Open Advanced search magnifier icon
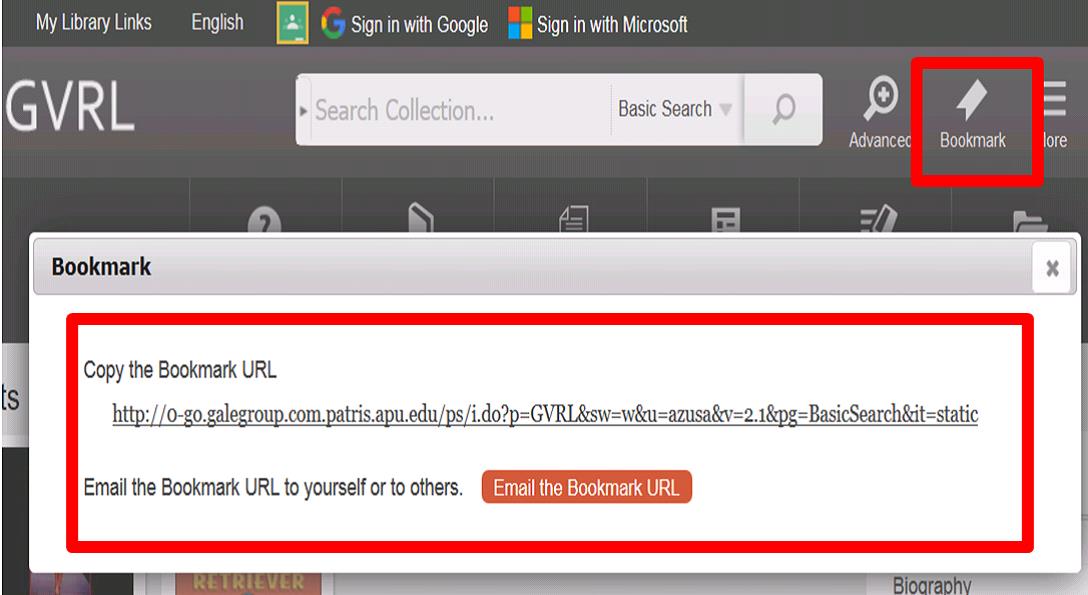Screen dimensions: 1088x595 click(x=881, y=99)
